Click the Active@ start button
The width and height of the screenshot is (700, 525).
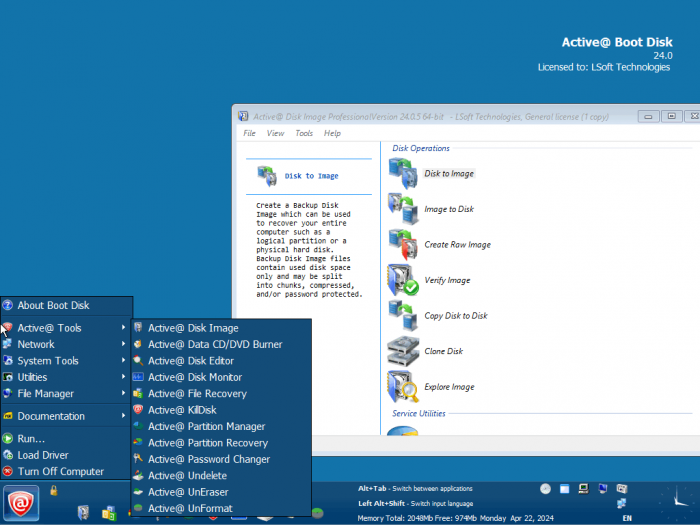[x=20, y=503]
